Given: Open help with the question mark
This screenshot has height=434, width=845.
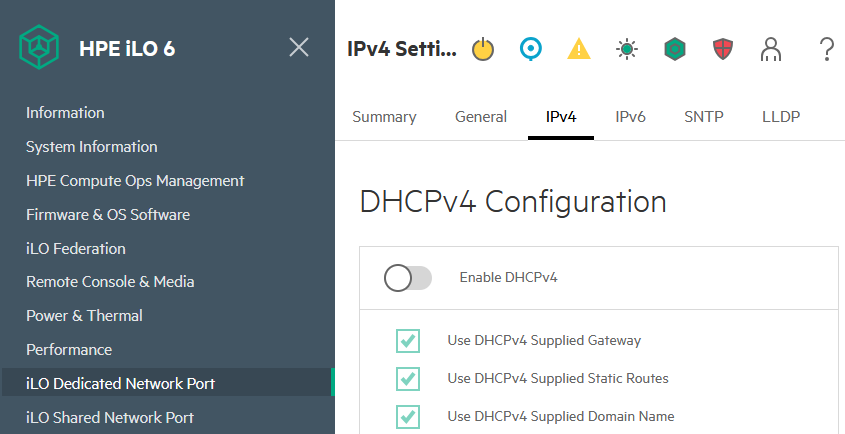Looking at the screenshot, I should click(x=827, y=49).
